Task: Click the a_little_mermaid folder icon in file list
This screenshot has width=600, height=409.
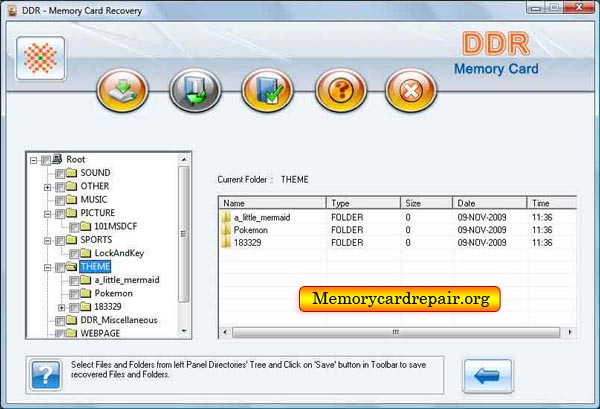Action: (x=226, y=217)
